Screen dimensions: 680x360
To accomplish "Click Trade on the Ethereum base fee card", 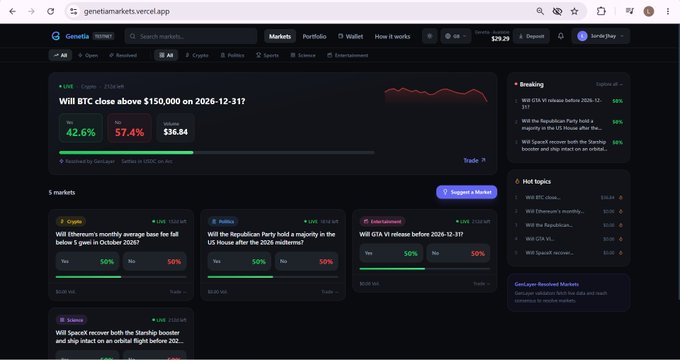I will (x=178, y=292).
